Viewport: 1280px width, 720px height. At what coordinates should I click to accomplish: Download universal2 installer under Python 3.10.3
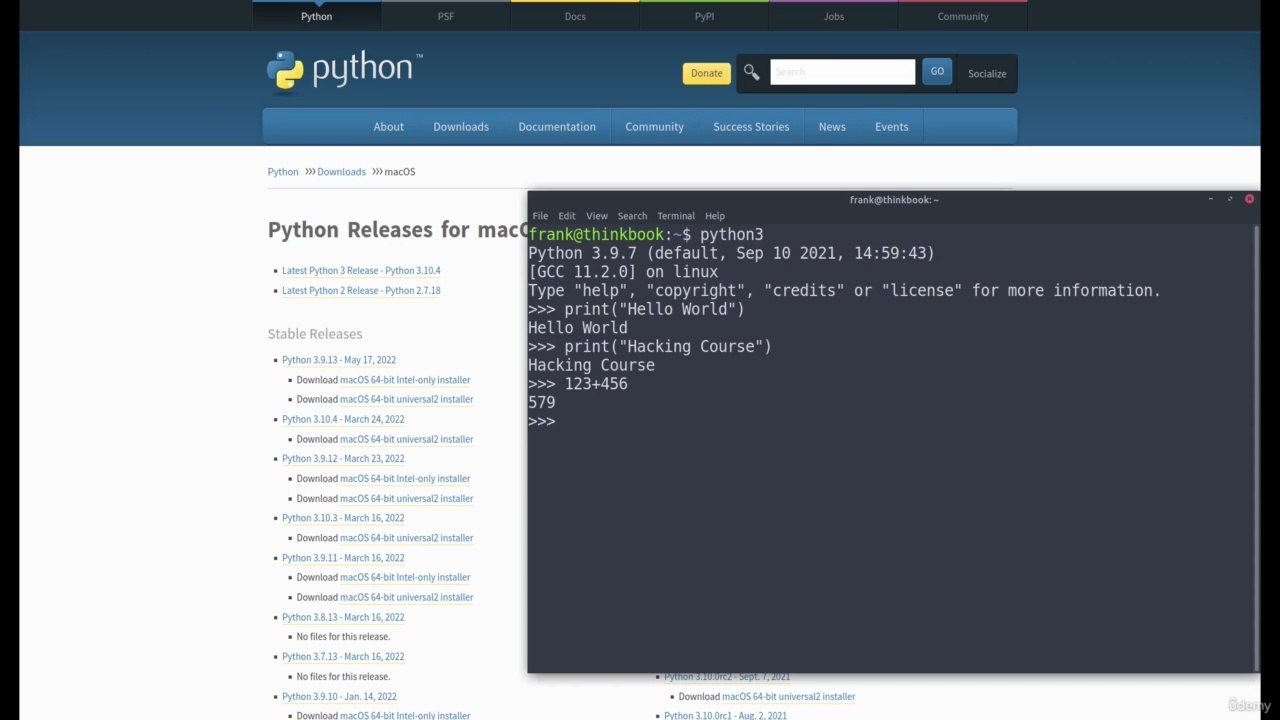coord(407,538)
